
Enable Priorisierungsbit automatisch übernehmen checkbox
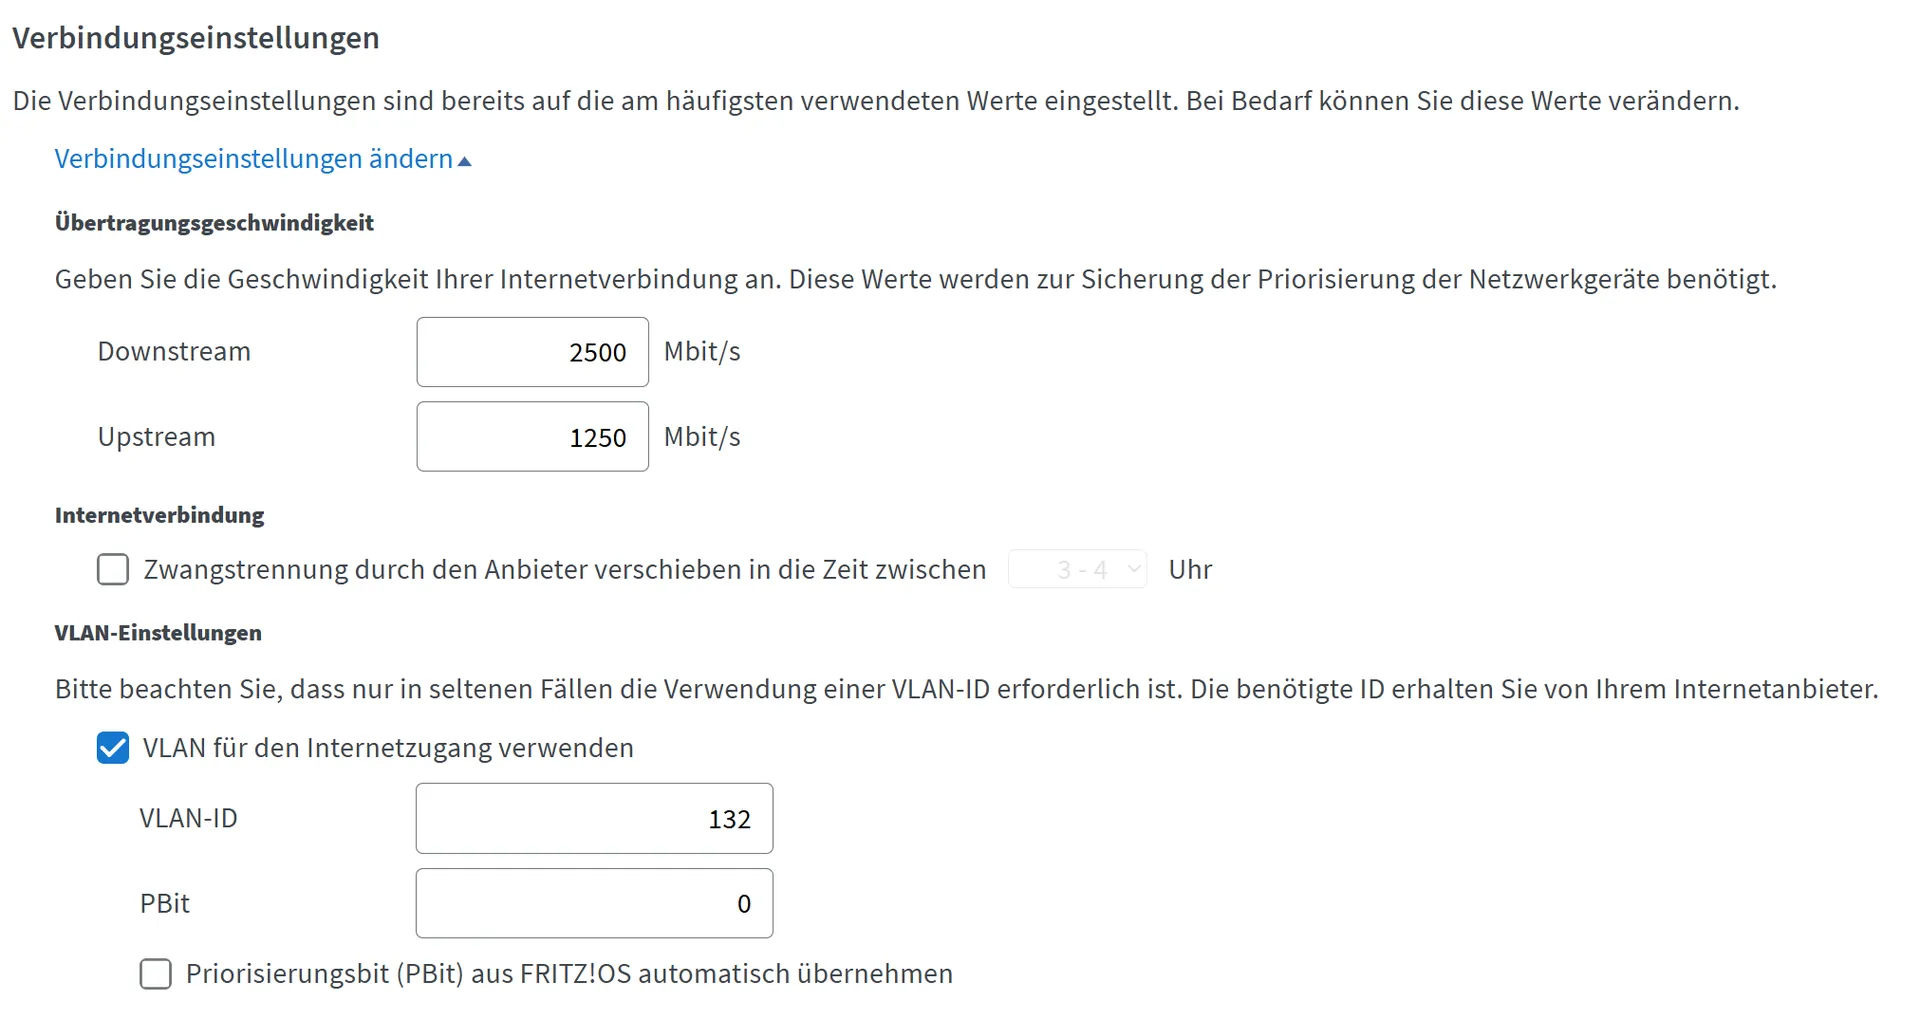click(156, 974)
